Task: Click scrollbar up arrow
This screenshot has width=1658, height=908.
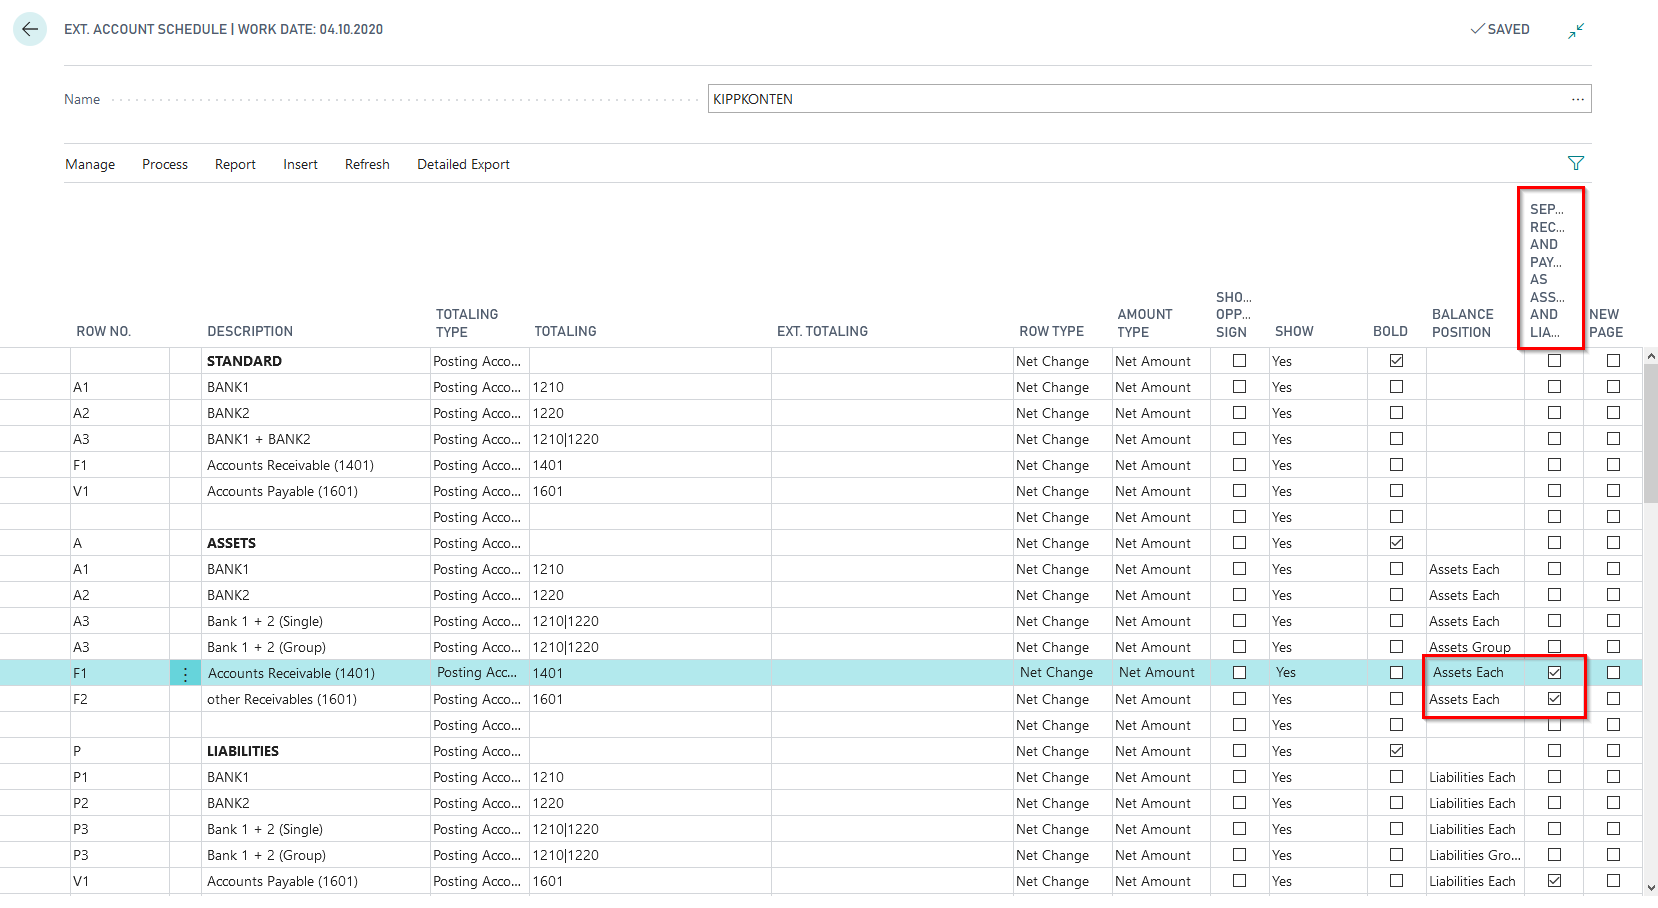Action: pyautogui.click(x=1650, y=355)
